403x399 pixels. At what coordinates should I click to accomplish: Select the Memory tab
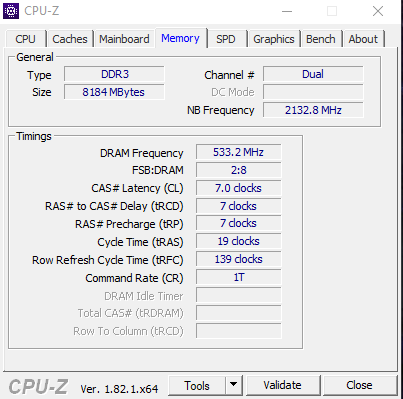(180, 38)
